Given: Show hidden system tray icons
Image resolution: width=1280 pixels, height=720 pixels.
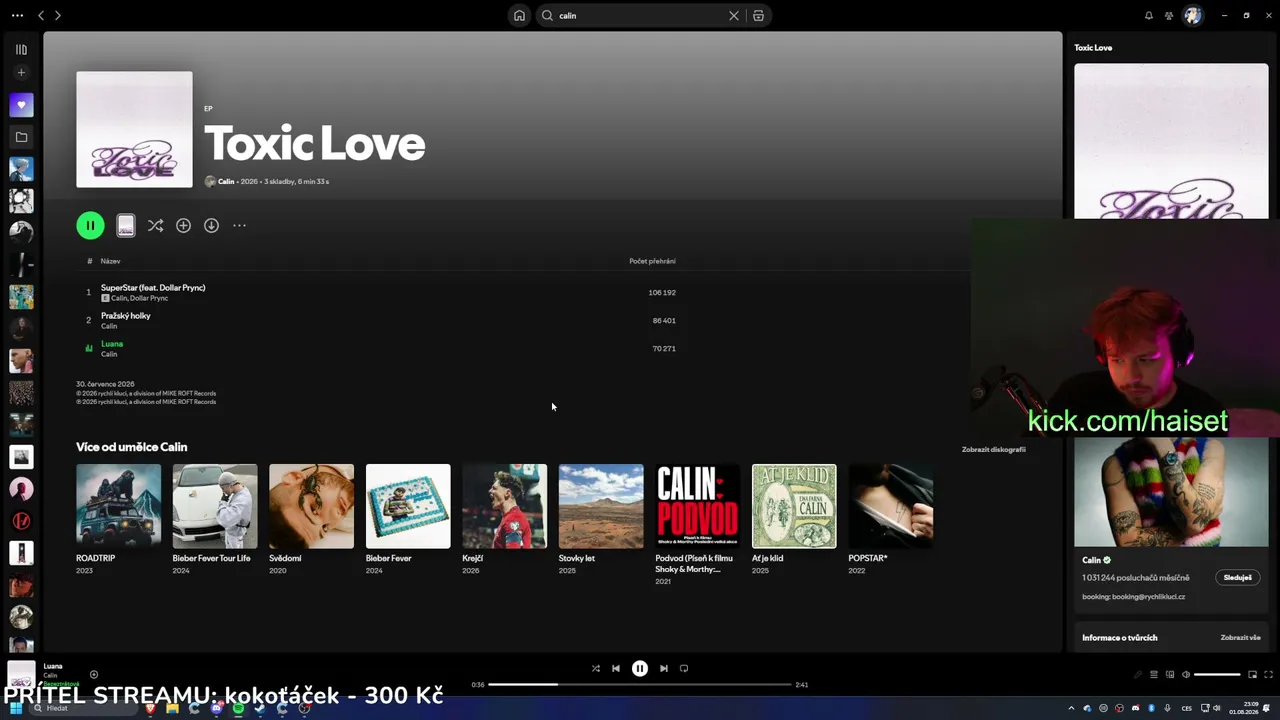Looking at the screenshot, I should tap(1071, 708).
